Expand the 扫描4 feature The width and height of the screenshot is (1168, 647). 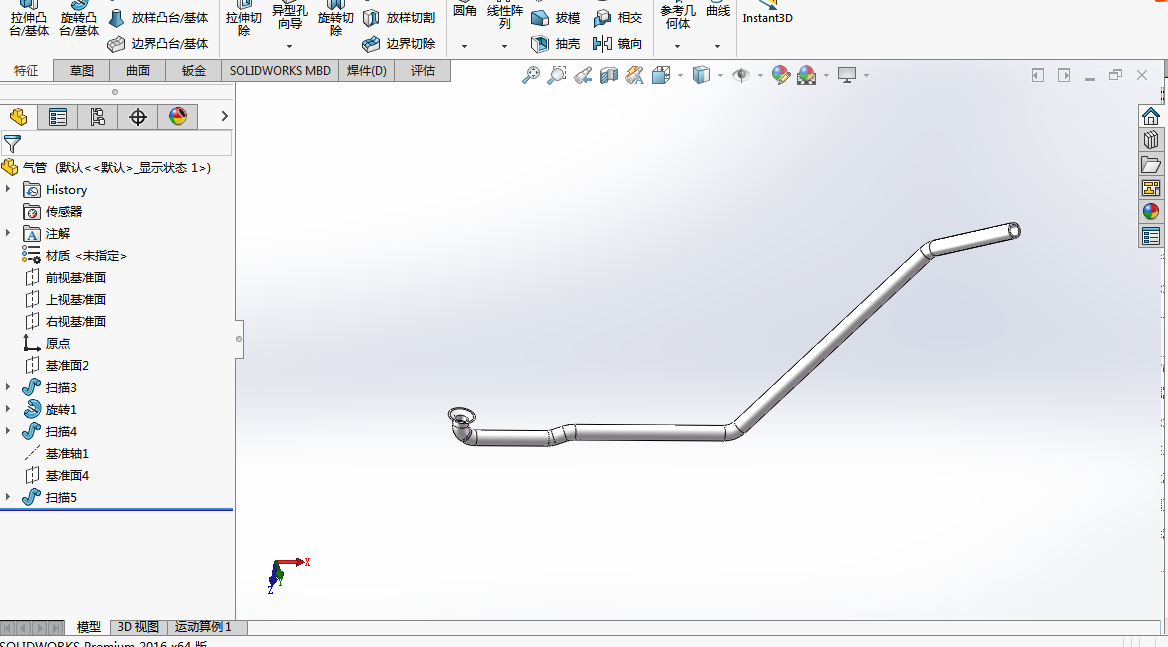[x=8, y=431]
